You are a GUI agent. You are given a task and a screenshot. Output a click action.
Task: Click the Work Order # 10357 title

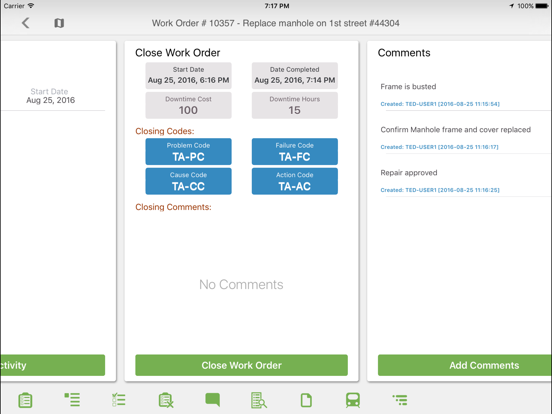[276, 23]
